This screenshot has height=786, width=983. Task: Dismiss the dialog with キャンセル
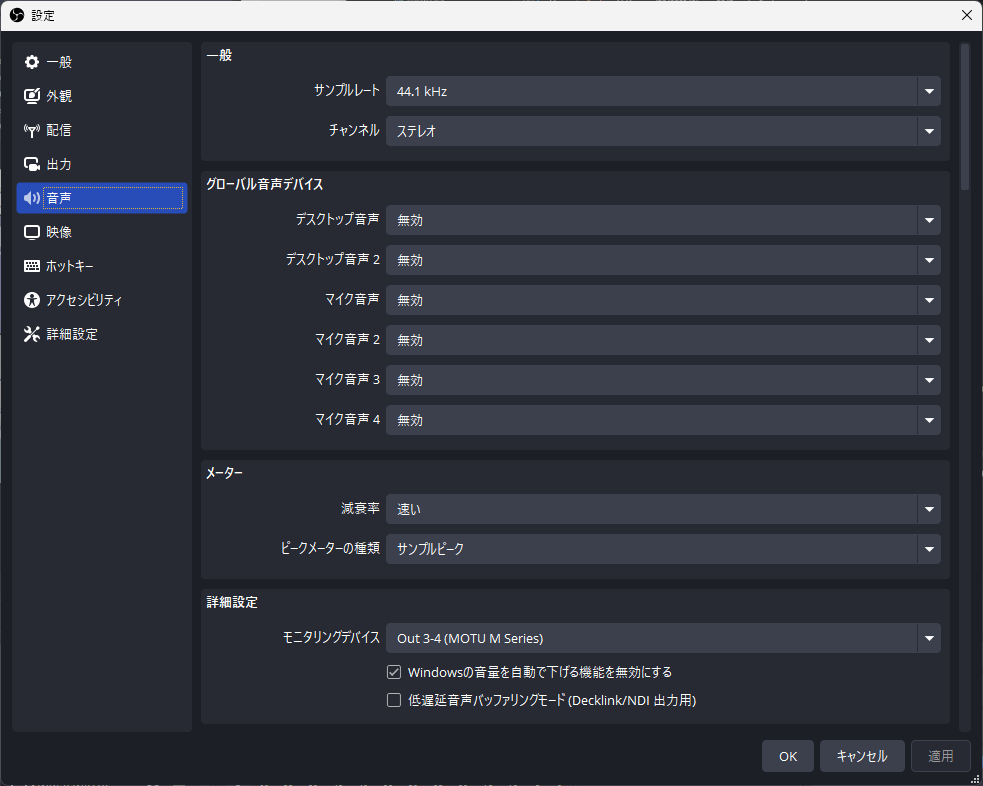coord(861,755)
